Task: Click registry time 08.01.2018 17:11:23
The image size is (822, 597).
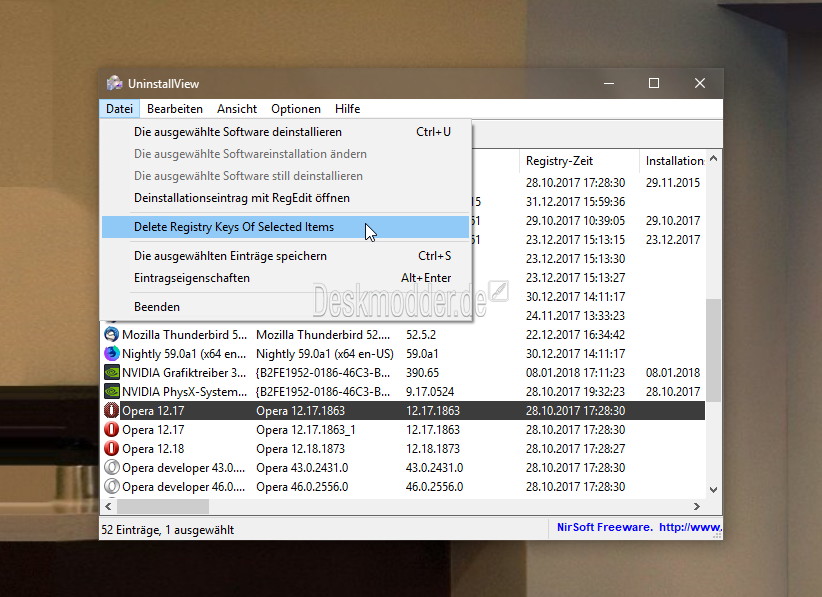Action: [x=575, y=373]
